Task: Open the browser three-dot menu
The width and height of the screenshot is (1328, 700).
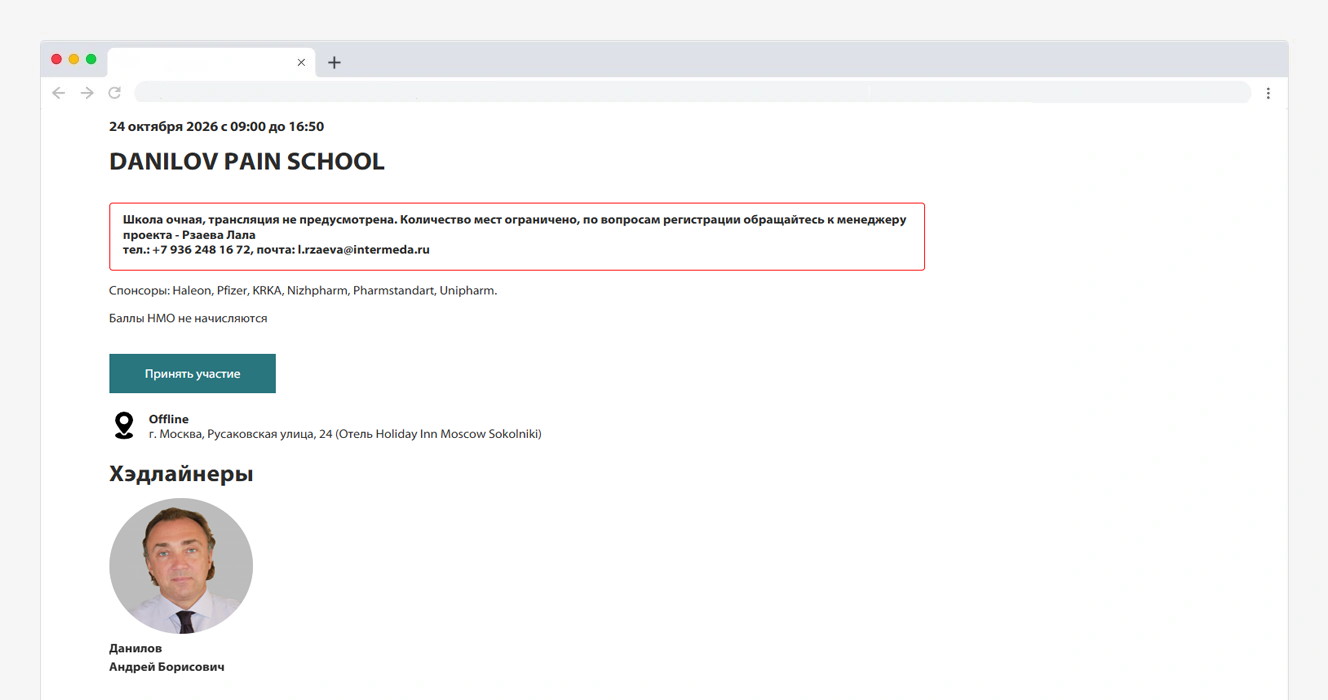Action: tap(1268, 93)
